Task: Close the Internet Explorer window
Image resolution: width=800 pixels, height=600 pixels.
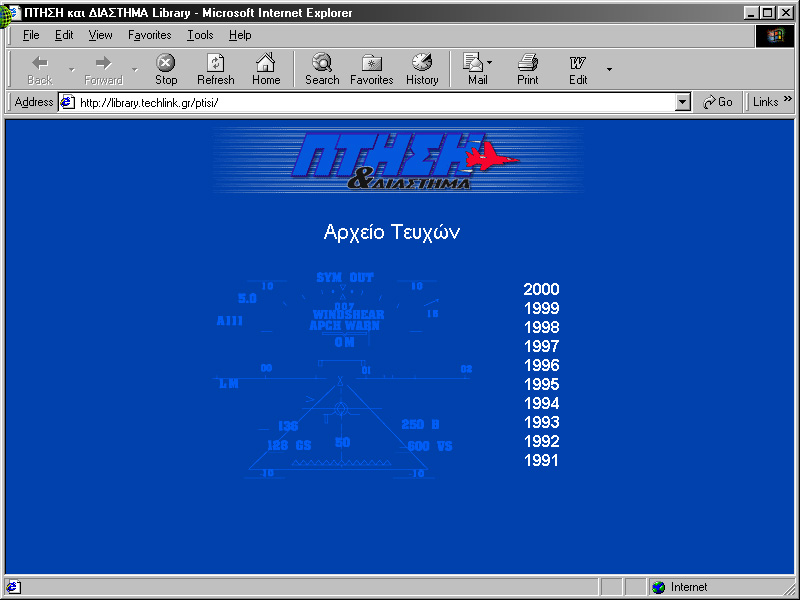Action: [786, 13]
